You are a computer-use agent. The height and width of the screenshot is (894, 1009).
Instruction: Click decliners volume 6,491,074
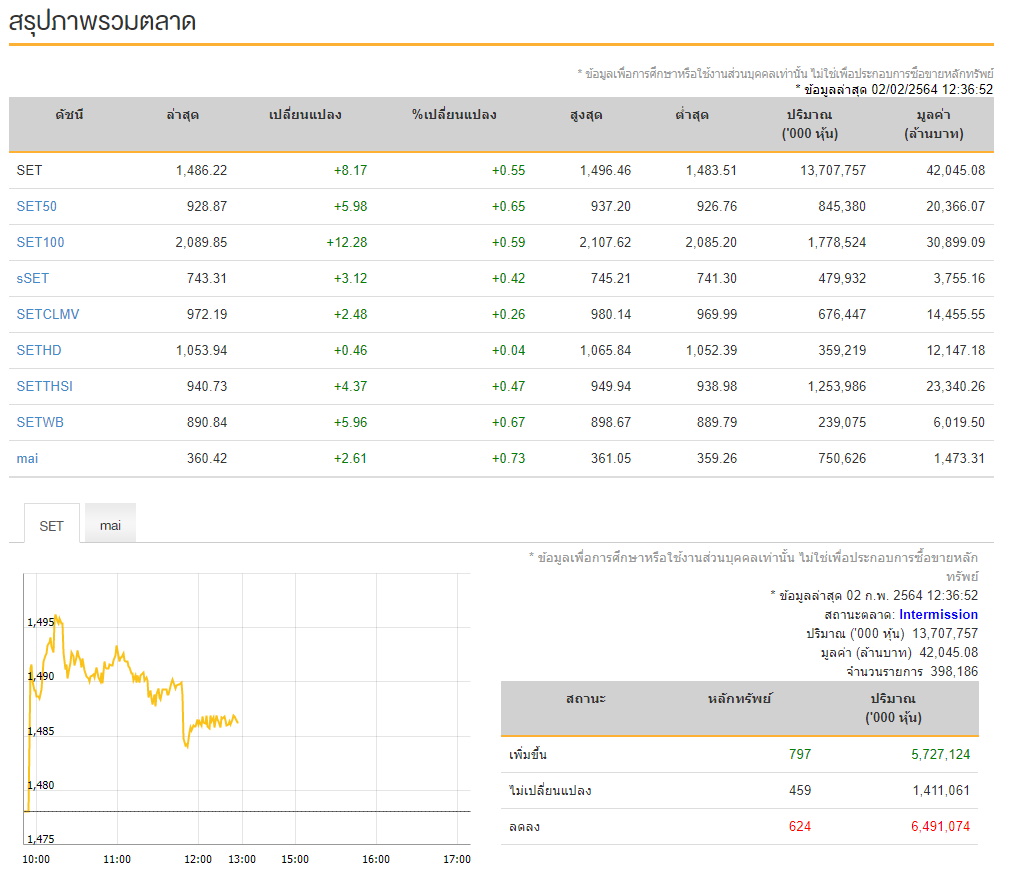[940, 826]
